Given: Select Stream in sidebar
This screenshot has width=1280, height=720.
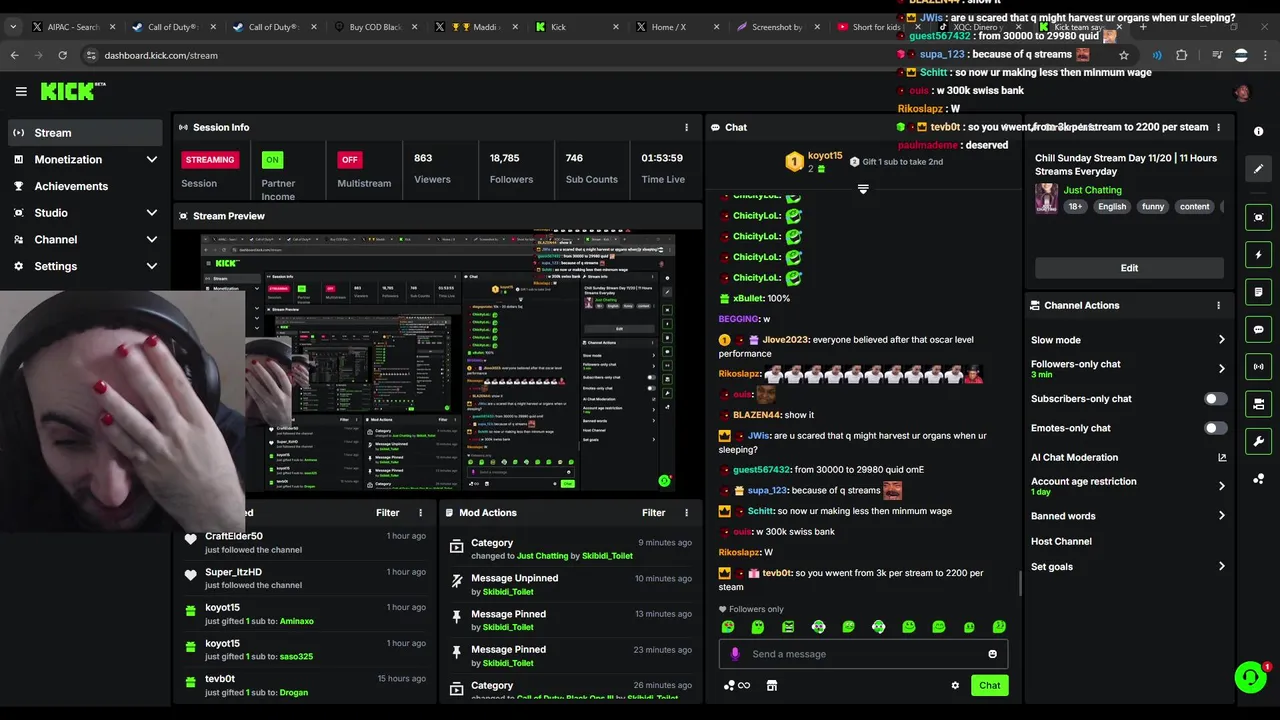Looking at the screenshot, I should (85, 133).
